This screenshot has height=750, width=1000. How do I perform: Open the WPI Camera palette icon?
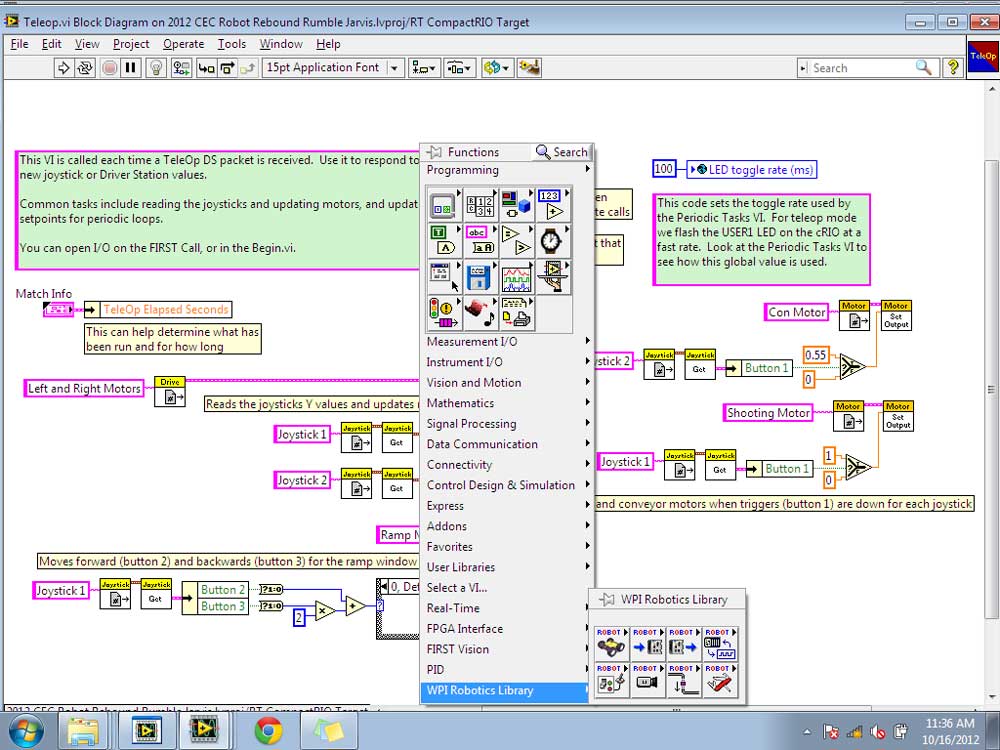coord(648,680)
